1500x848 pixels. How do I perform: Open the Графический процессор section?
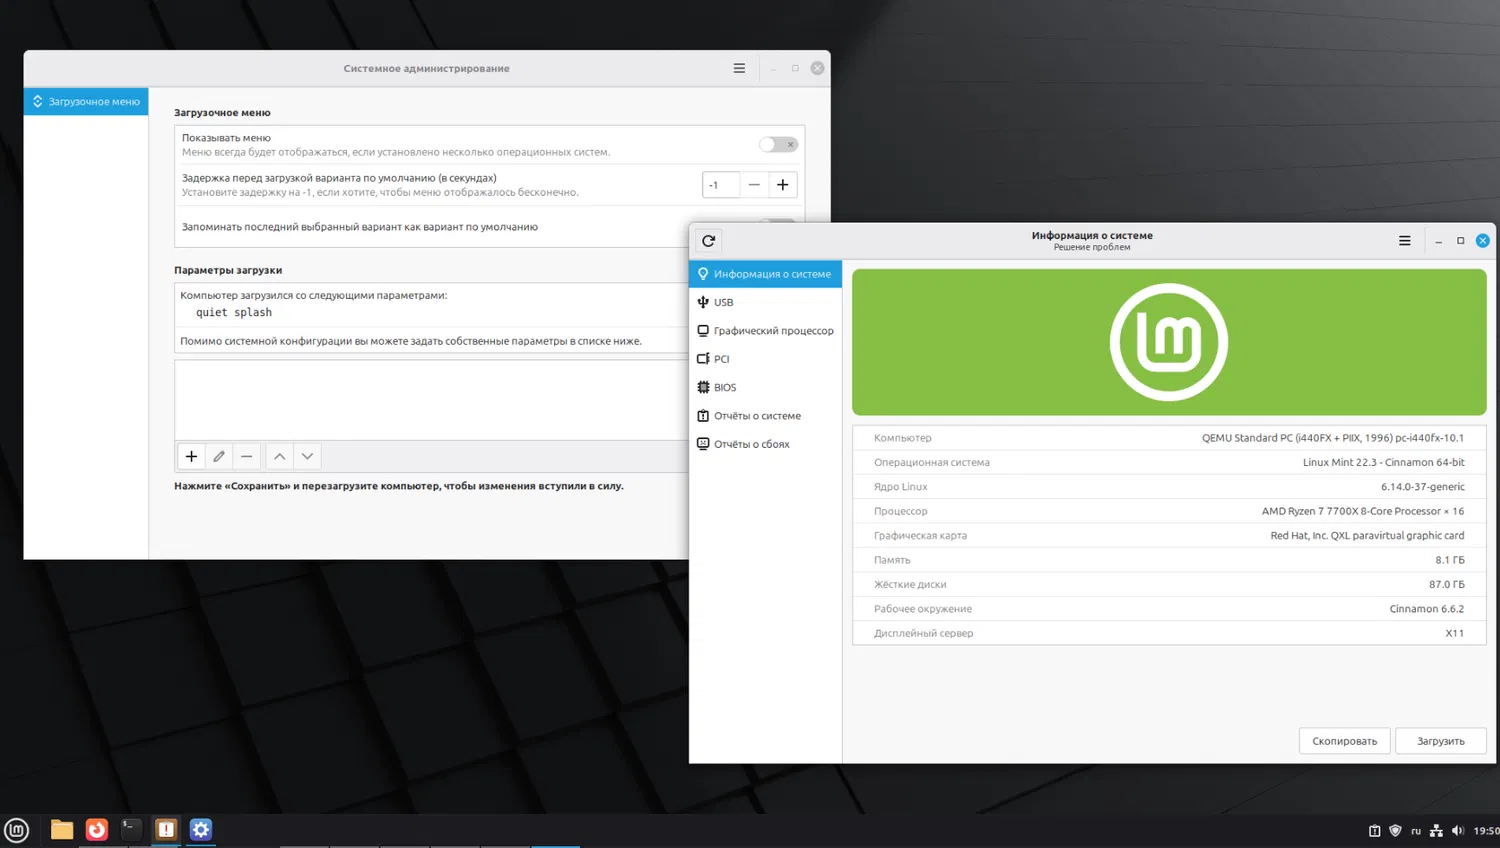click(x=766, y=331)
